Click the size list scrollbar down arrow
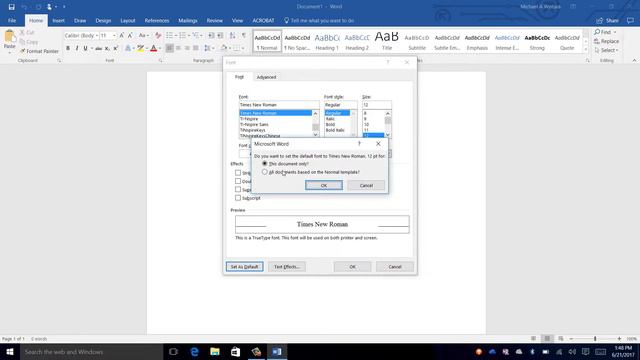640x360 pixels. click(x=388, y=135)
